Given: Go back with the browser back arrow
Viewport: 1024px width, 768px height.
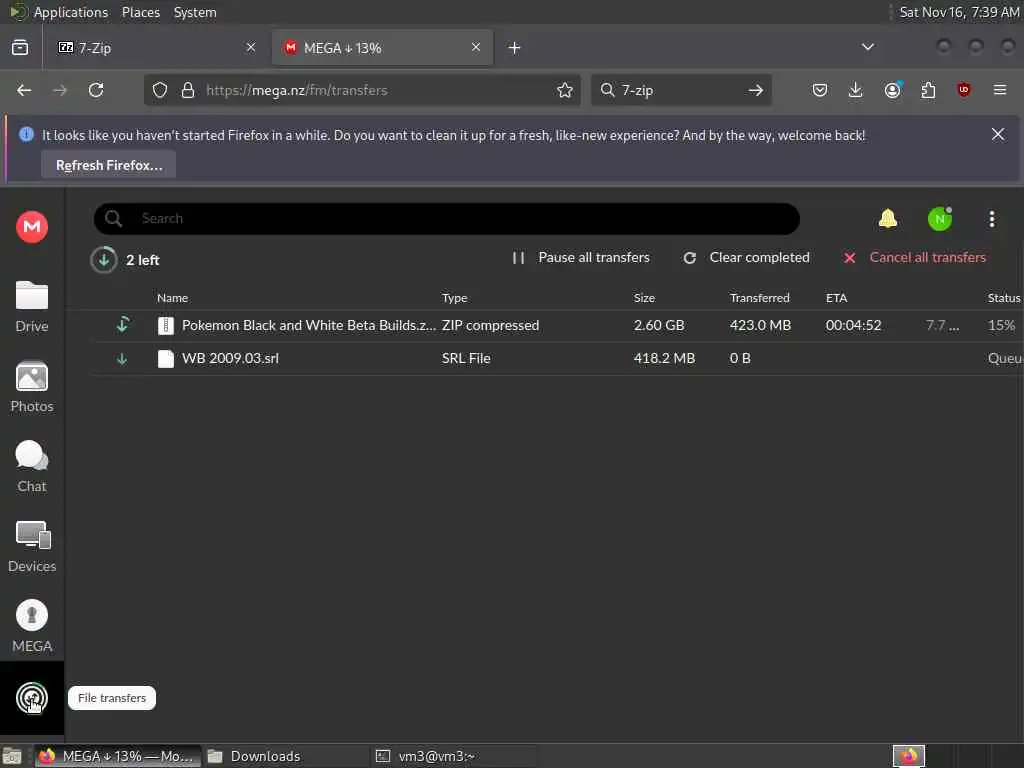Looking at the screenshot, I should [24, 90].
